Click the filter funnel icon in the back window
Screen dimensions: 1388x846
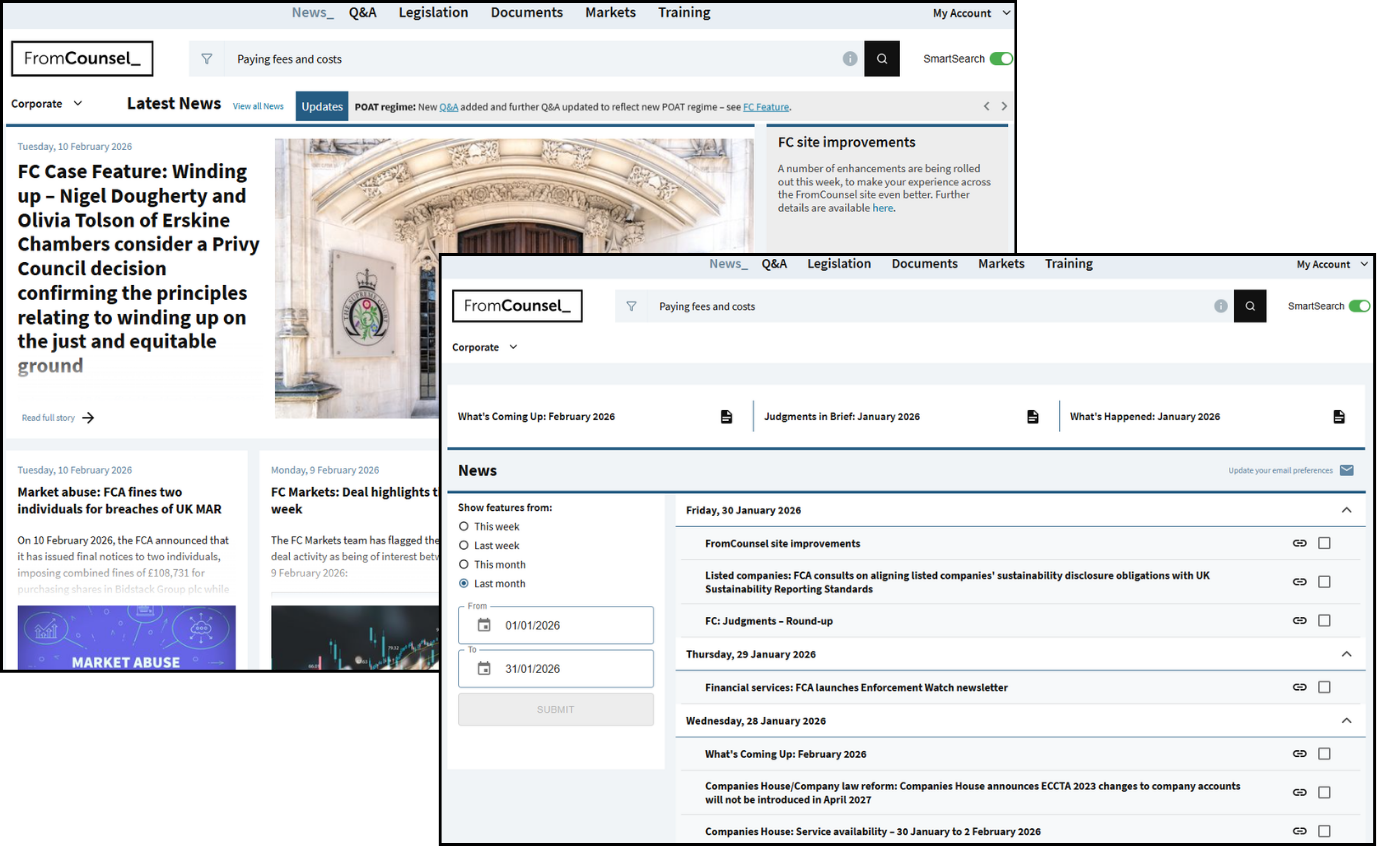click(x=207, y=59)
